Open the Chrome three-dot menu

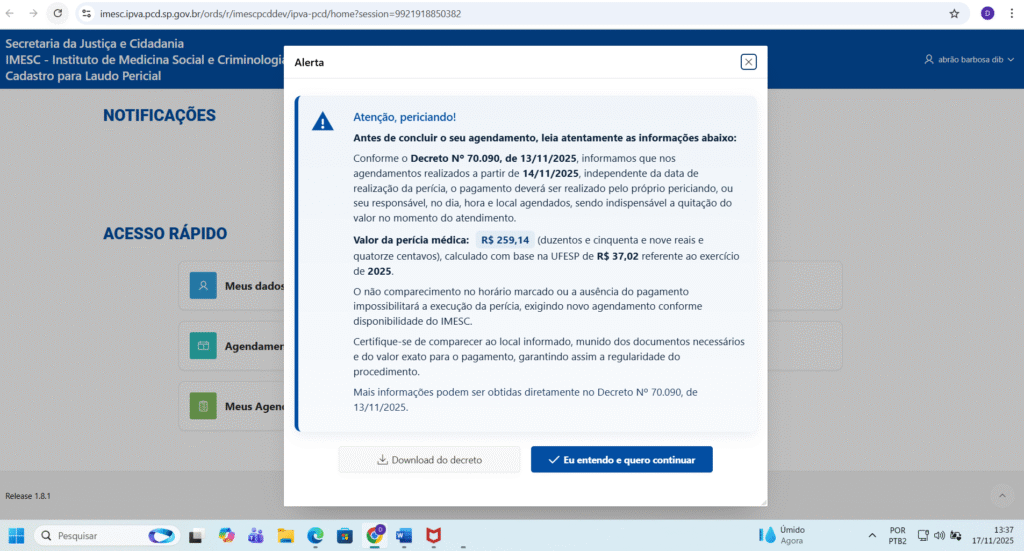(x=1010, y=14)
